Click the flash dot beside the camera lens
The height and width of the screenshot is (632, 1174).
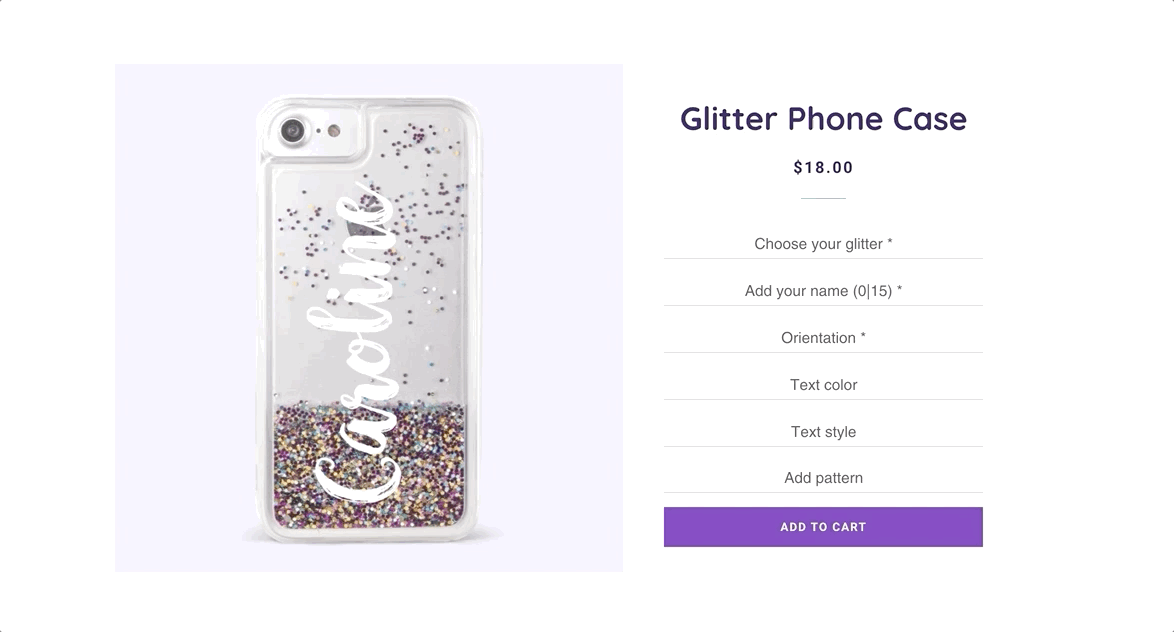tap(334, 131)
